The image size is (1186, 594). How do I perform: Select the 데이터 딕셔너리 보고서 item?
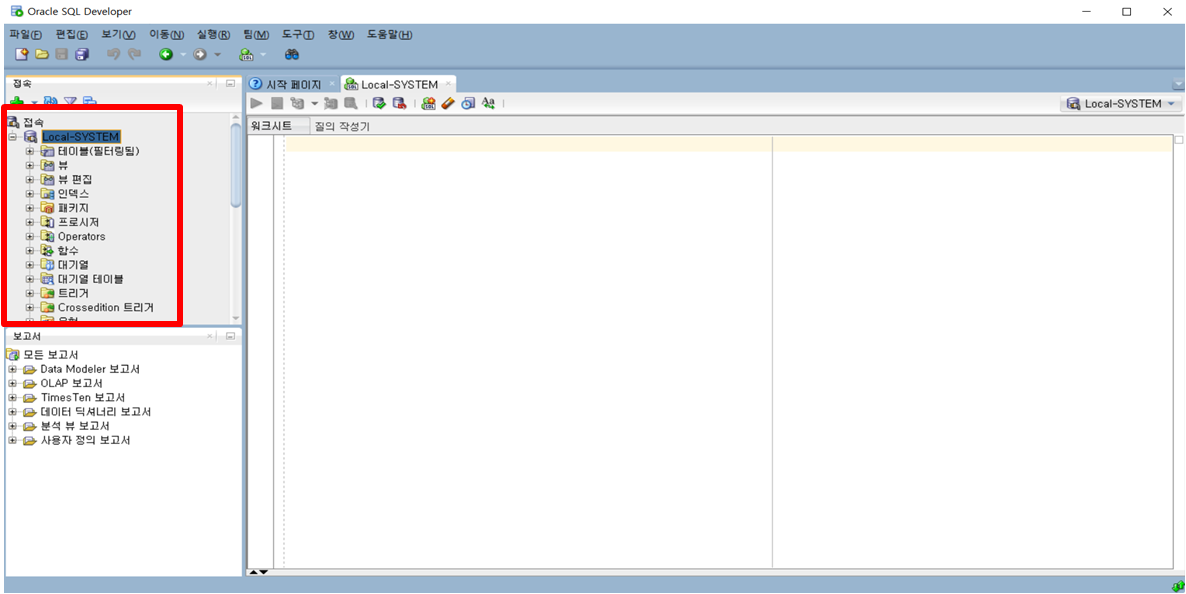pyautogui.click(x=96, y=412)
